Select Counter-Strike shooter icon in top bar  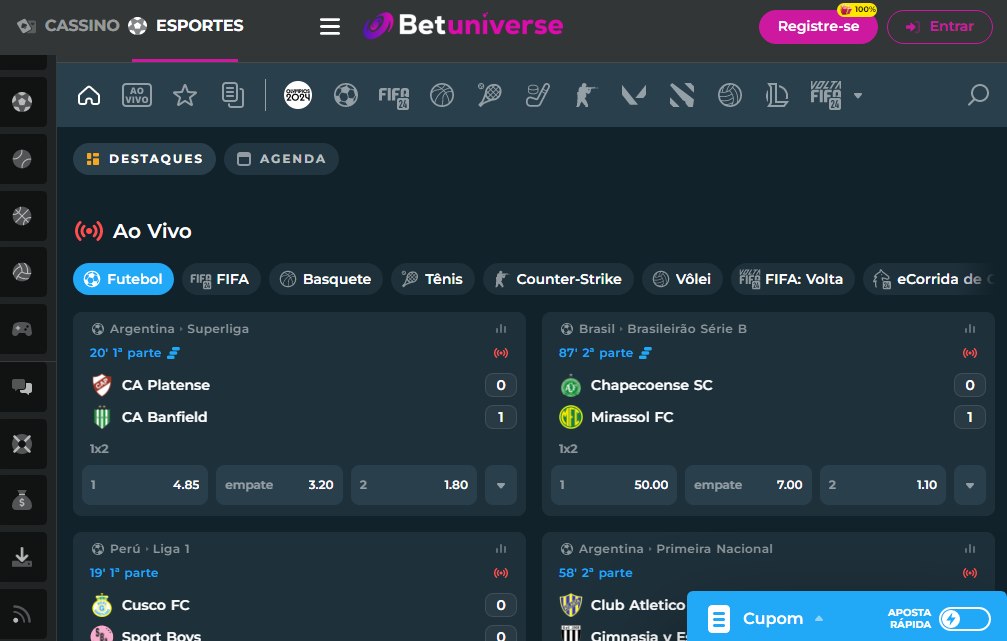pyautogui.click(x=584, y=95)
